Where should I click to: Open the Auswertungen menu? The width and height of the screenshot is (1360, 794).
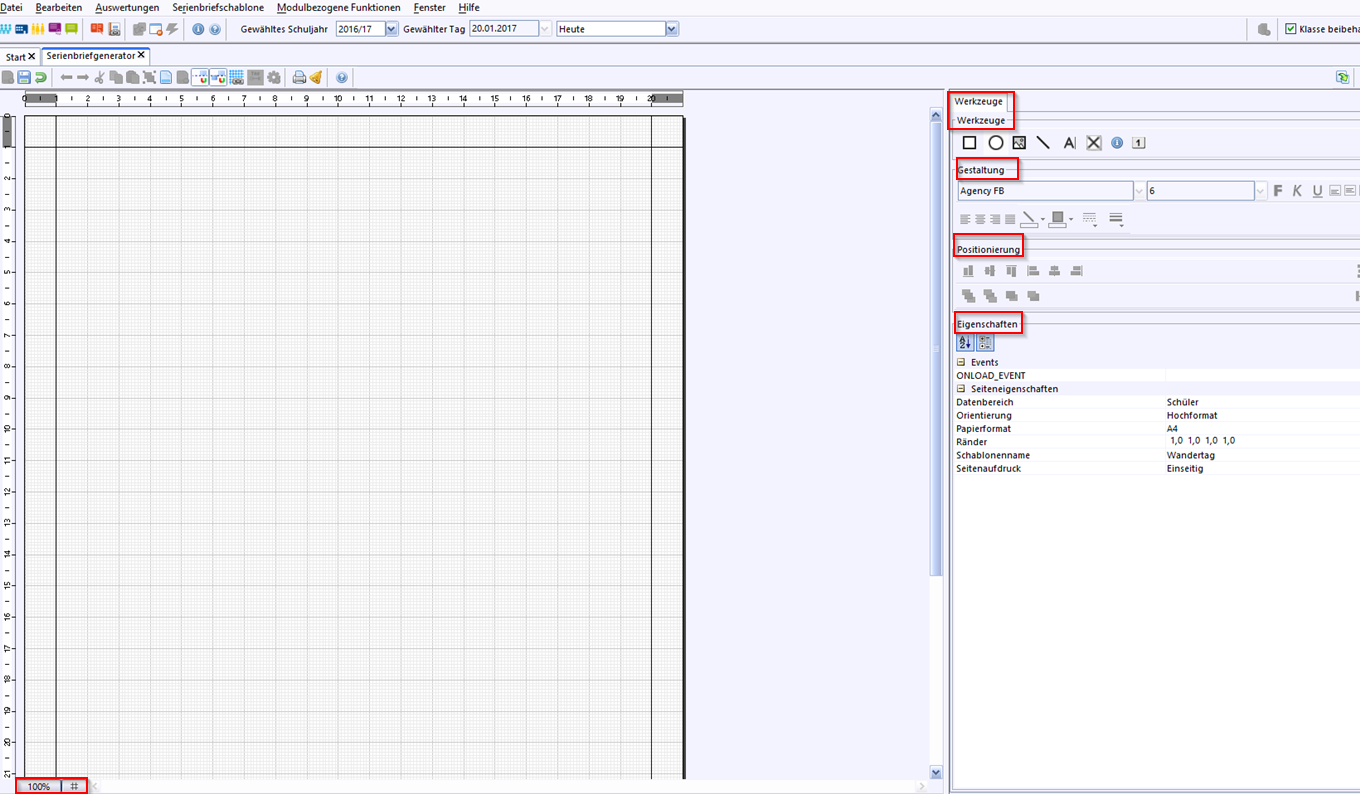coord(127,7)
